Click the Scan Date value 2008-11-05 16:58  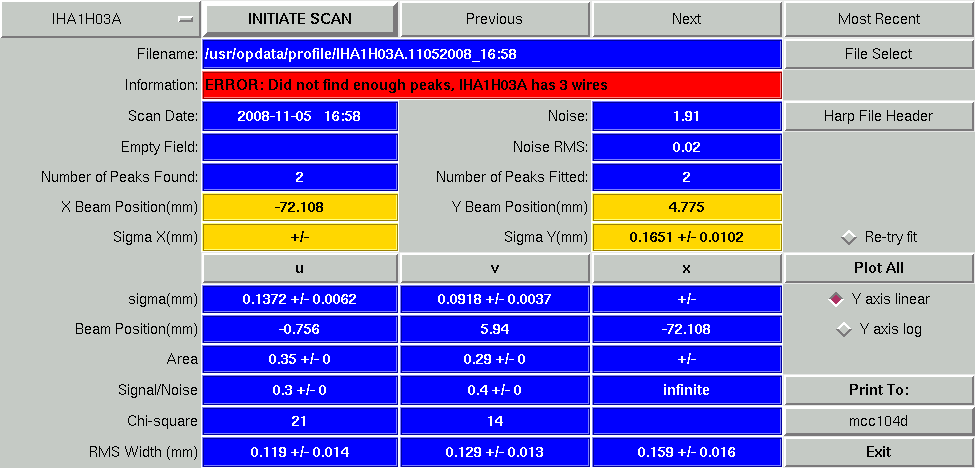click(300, 116)
